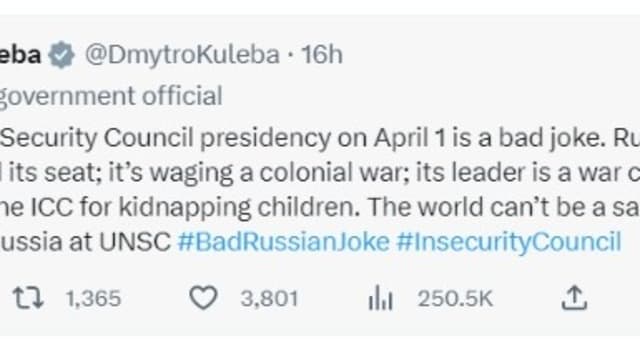Screen dimensions: 640x360
Task: Click the government official label
Action: pos(111,96)
